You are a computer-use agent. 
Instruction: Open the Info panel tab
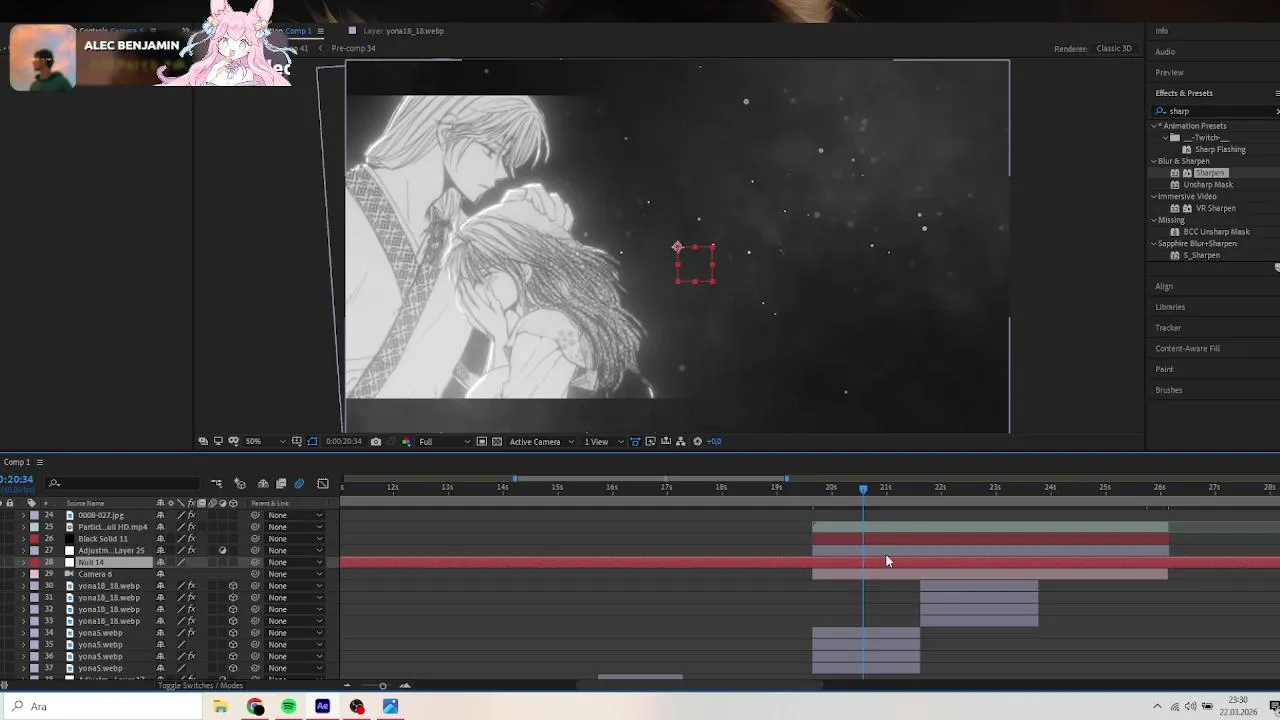click(x=1162, y=31)
